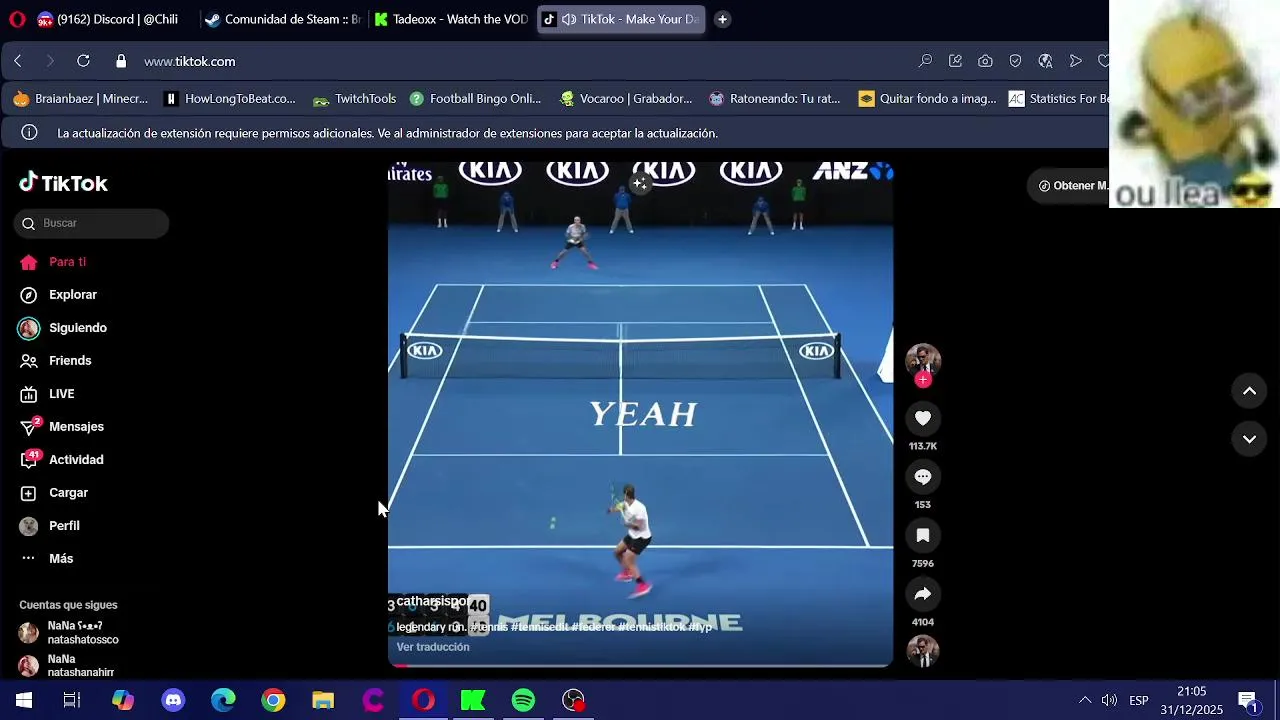This screenshot has height=720, width=1280.
Task: Bookmark the video with 7596 saves
Action: click(x=923, y=536)
